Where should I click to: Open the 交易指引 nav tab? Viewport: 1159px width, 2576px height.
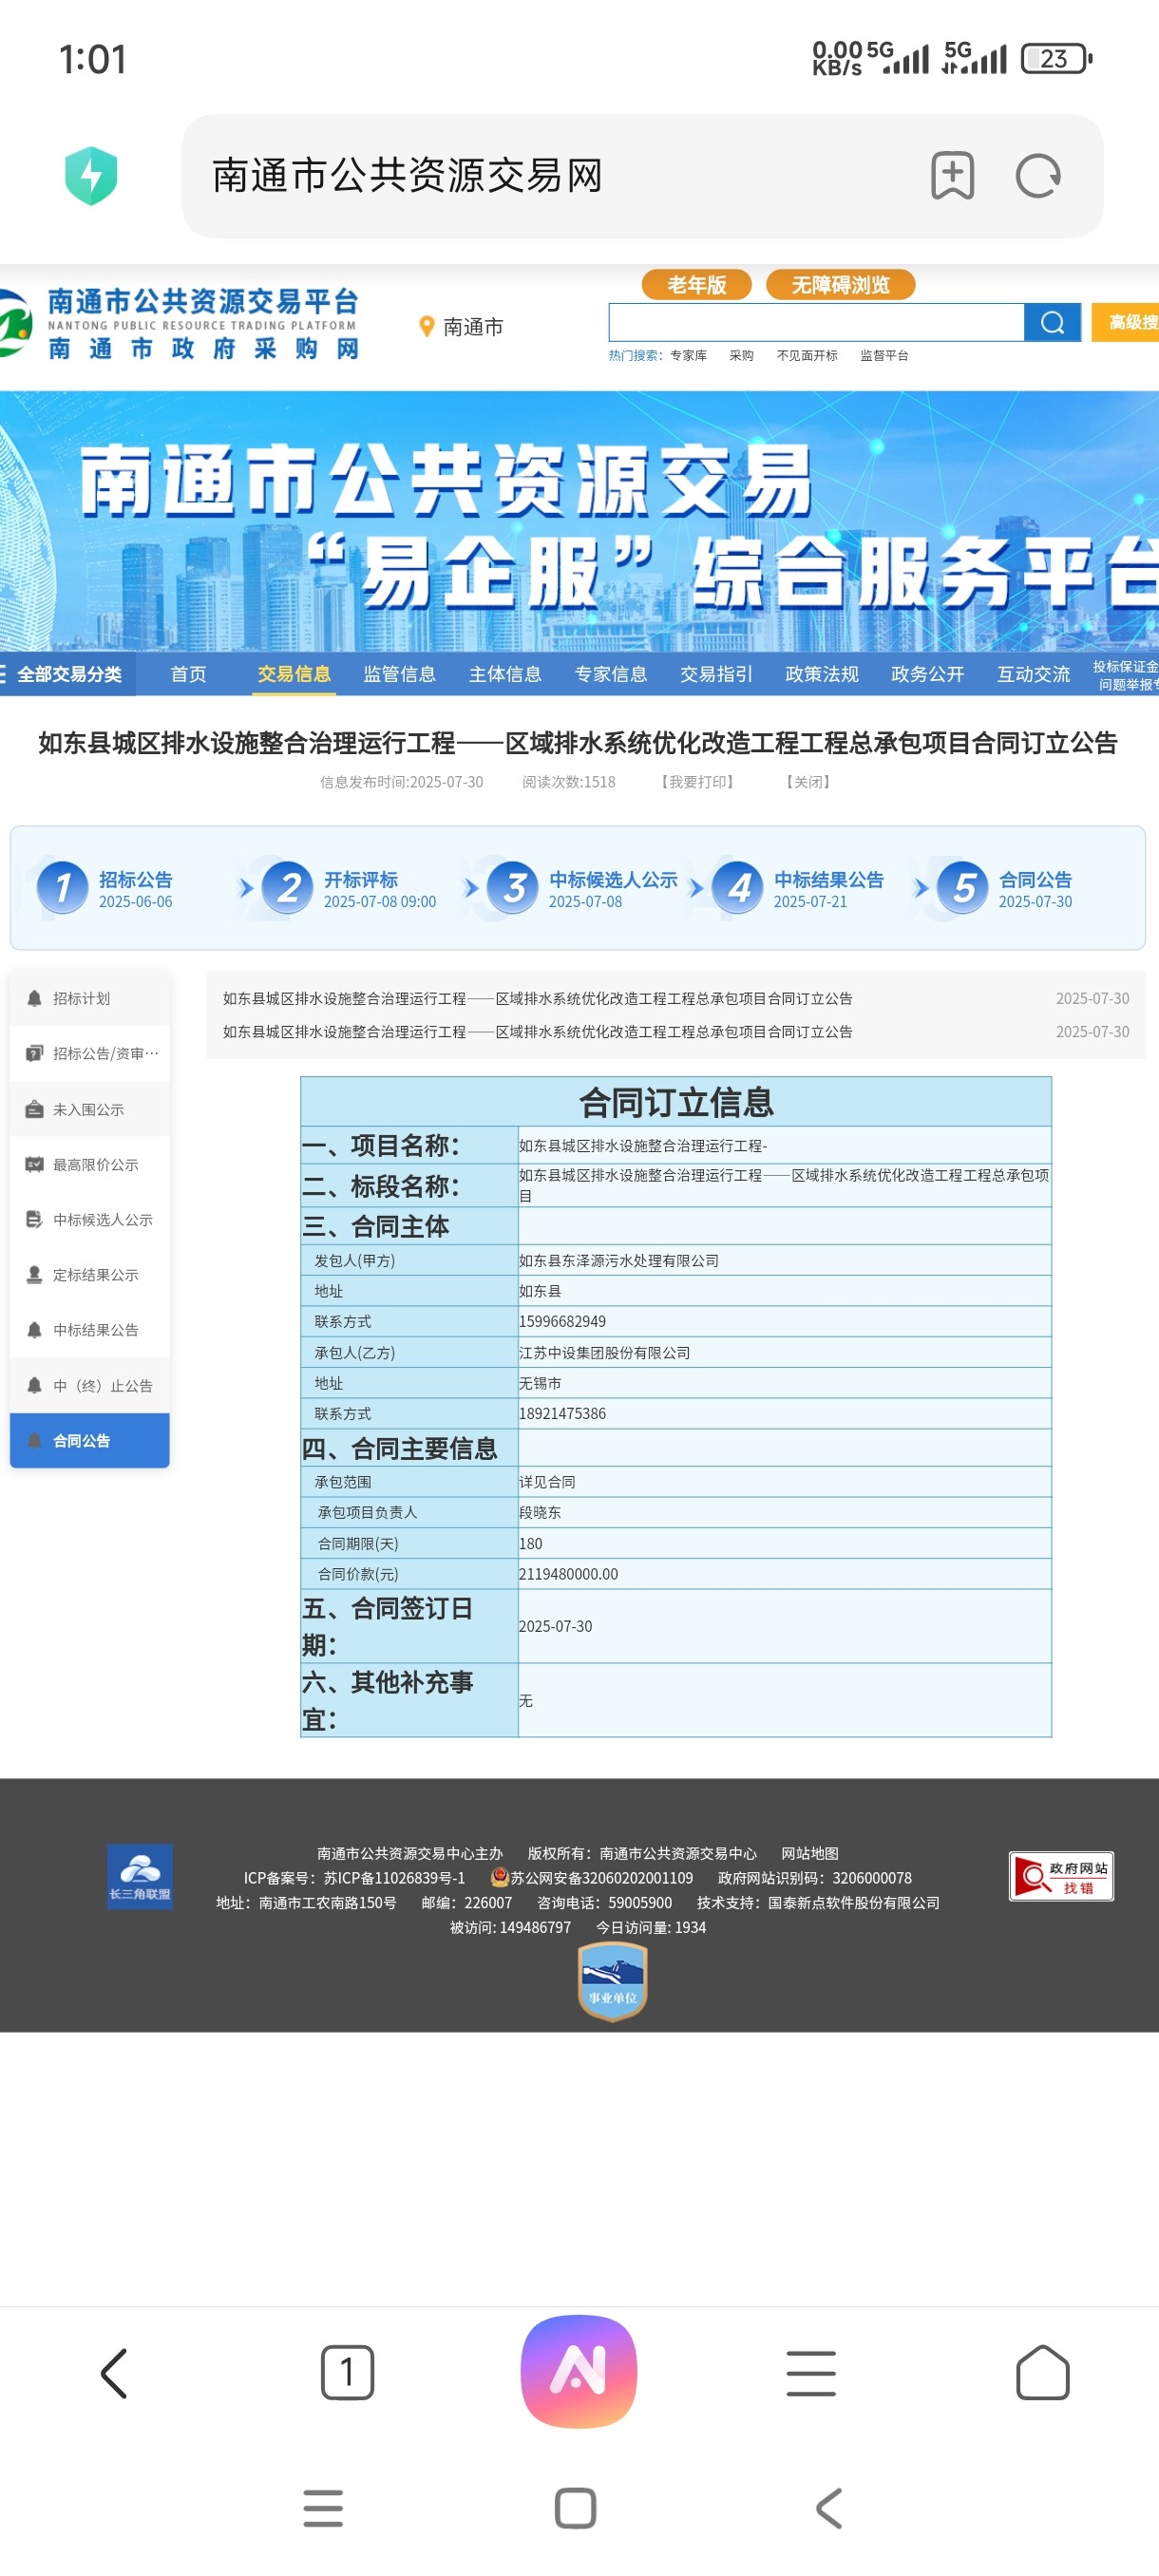pos(716,674)
